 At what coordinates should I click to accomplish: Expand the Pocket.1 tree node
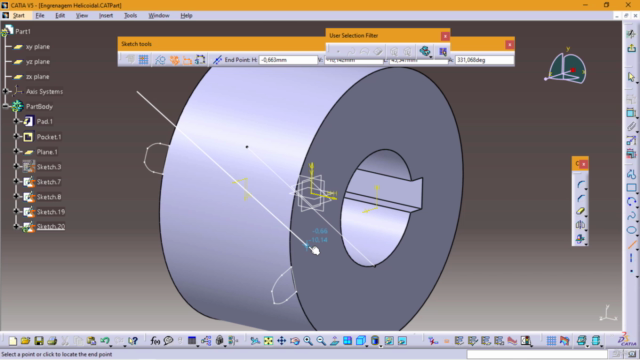(16, 136)
